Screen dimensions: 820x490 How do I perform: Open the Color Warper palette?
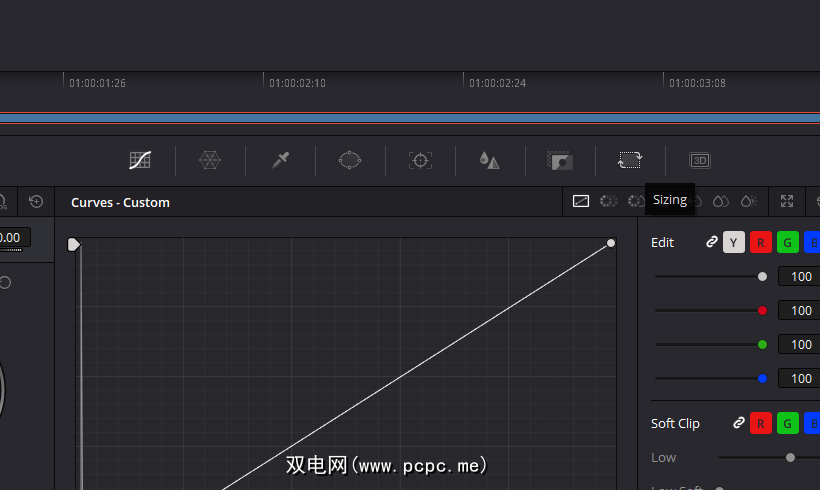[x=210, y=160]
